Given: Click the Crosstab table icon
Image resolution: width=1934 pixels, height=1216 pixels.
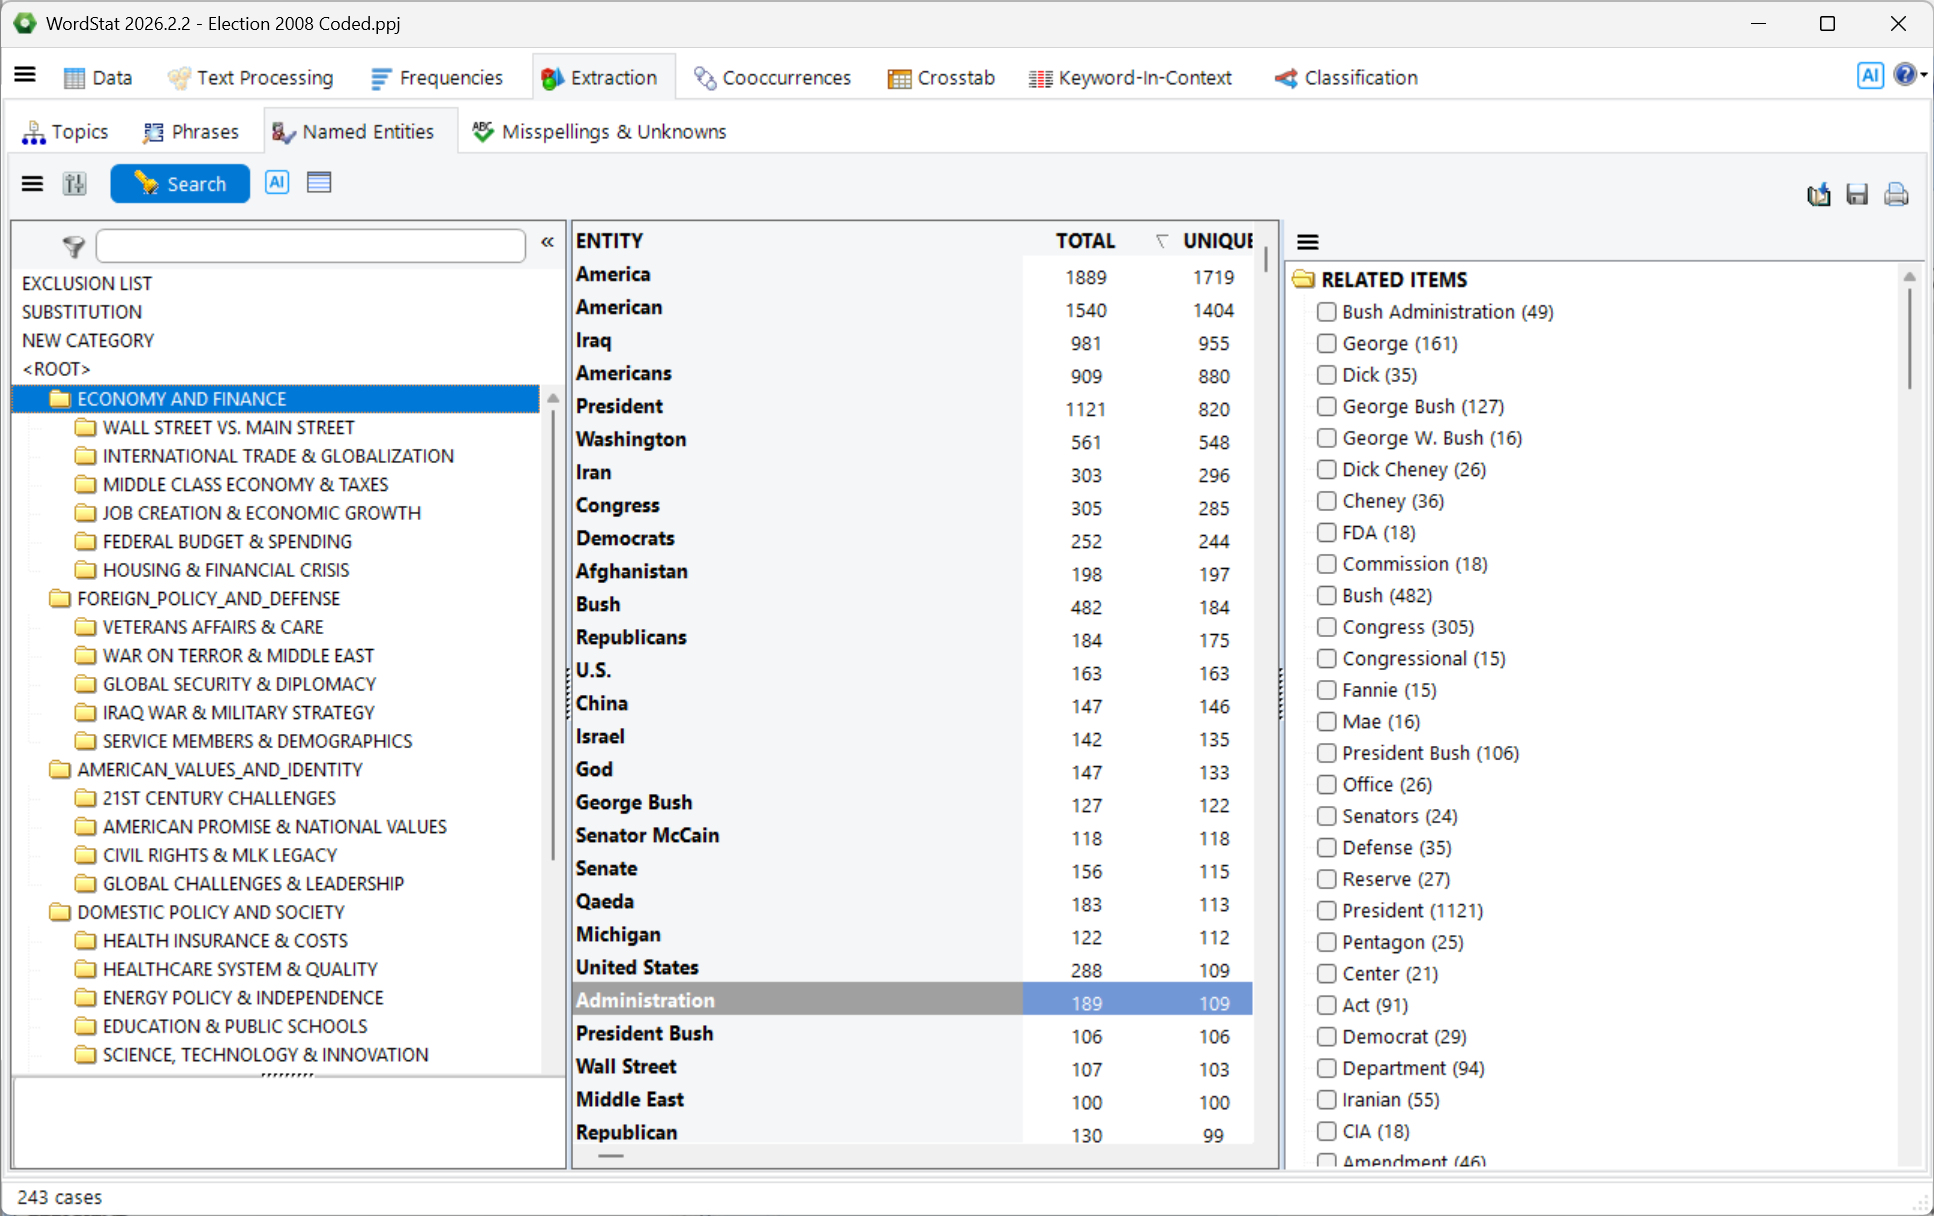Looking at the screenshot, I should (899, 78).
